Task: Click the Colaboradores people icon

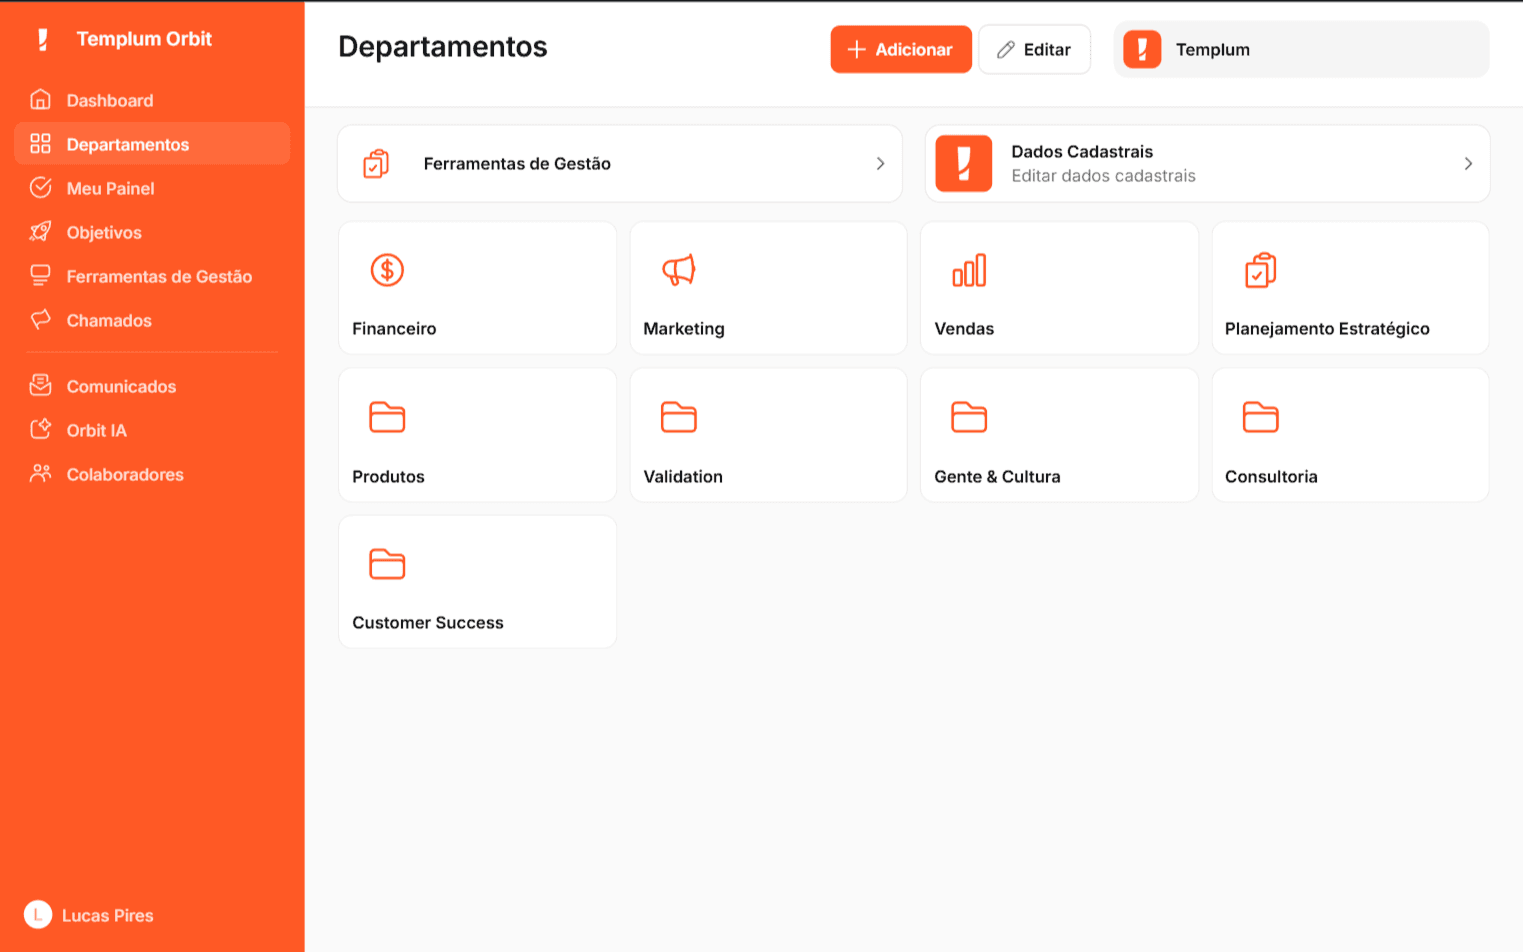Action: (40, 474)
